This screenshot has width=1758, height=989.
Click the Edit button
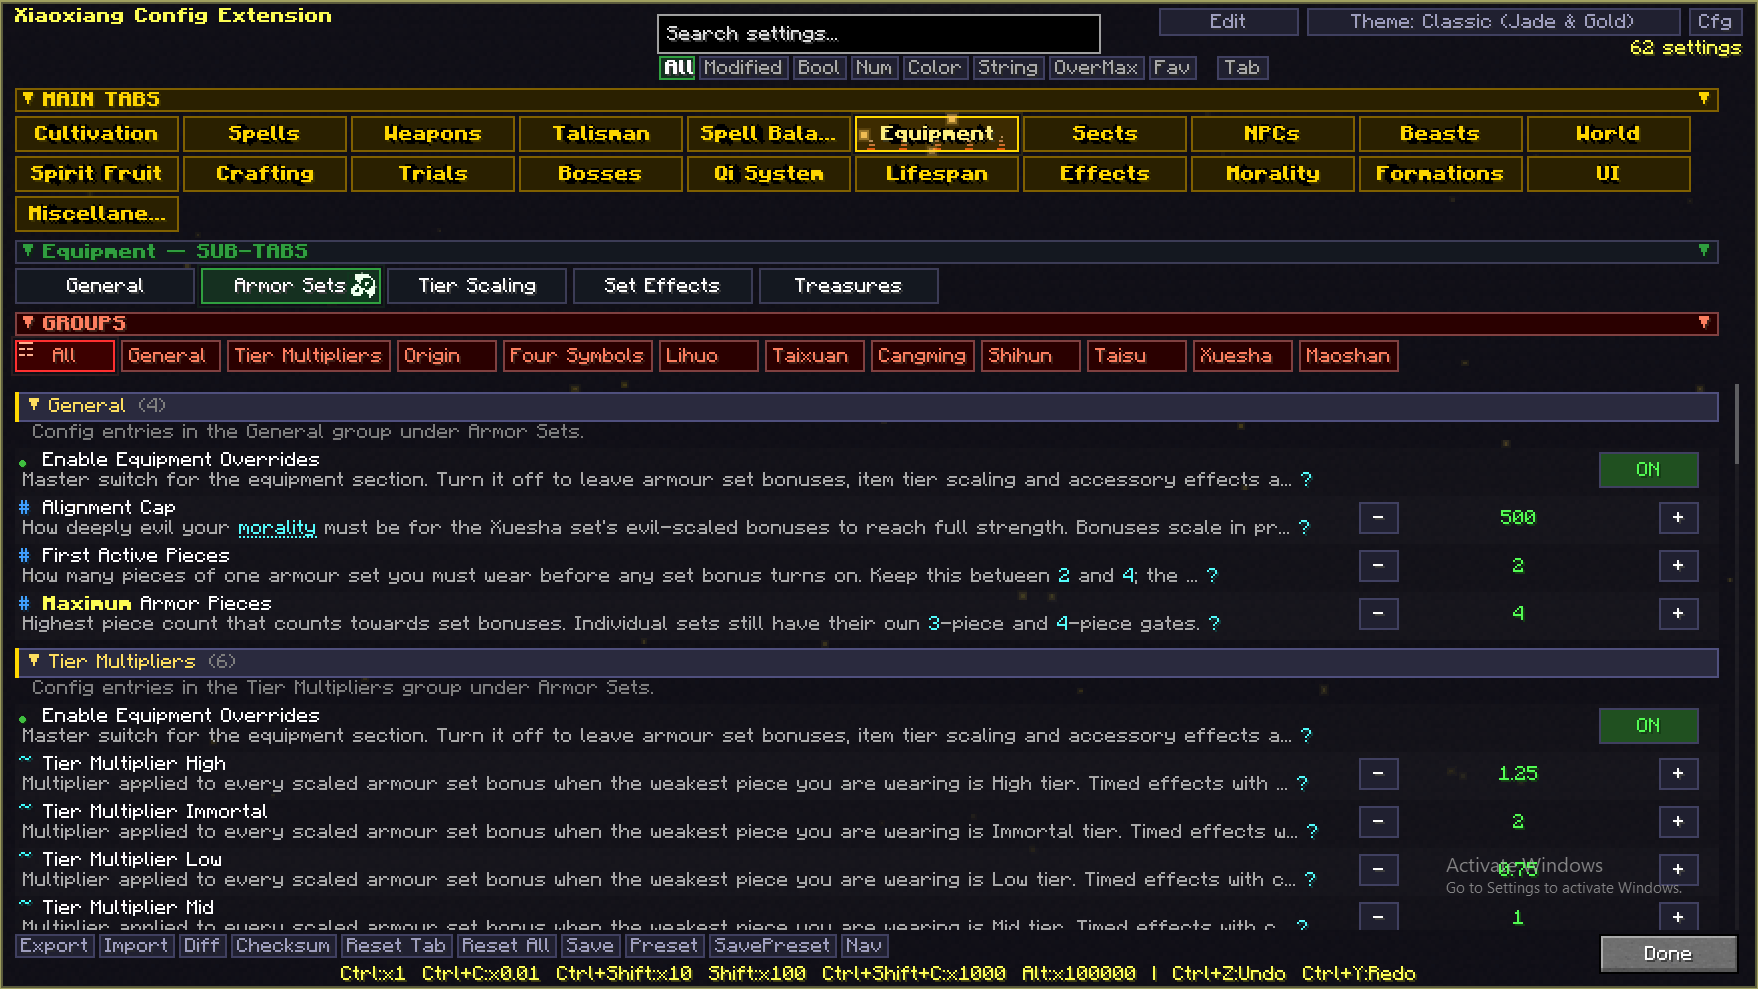pos(1228,21)
